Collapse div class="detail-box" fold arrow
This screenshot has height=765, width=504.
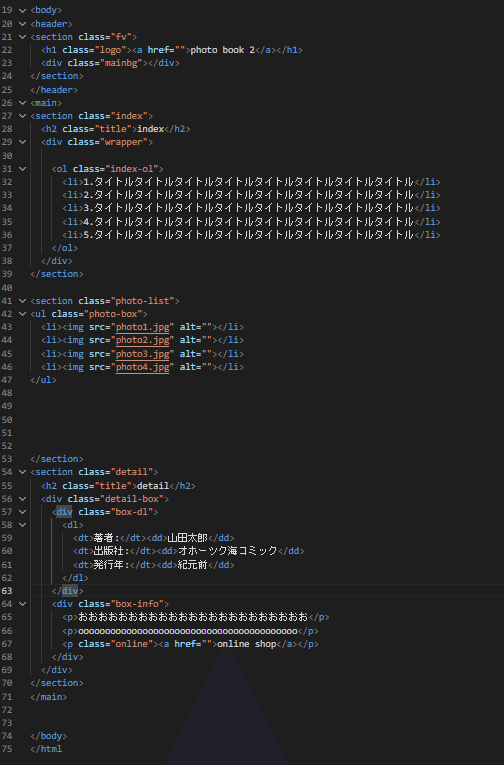(22, 499)
